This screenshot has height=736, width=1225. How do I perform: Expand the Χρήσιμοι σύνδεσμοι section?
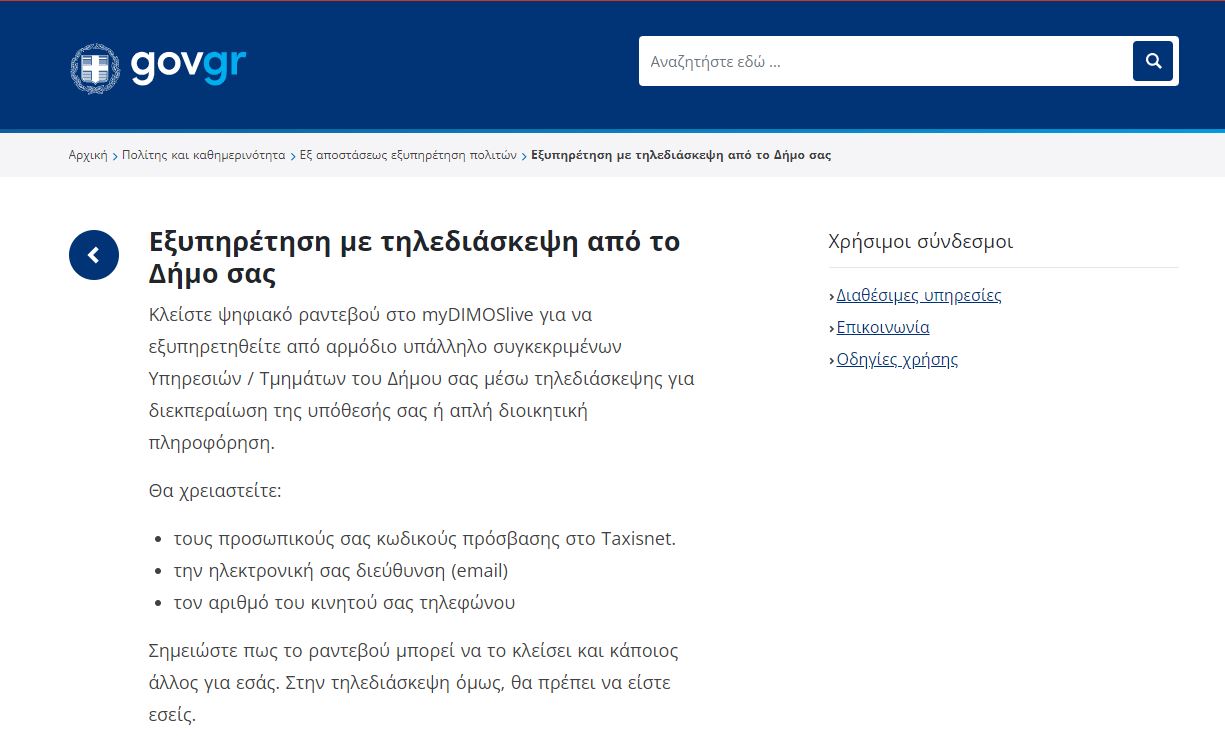tap(920, 242)
